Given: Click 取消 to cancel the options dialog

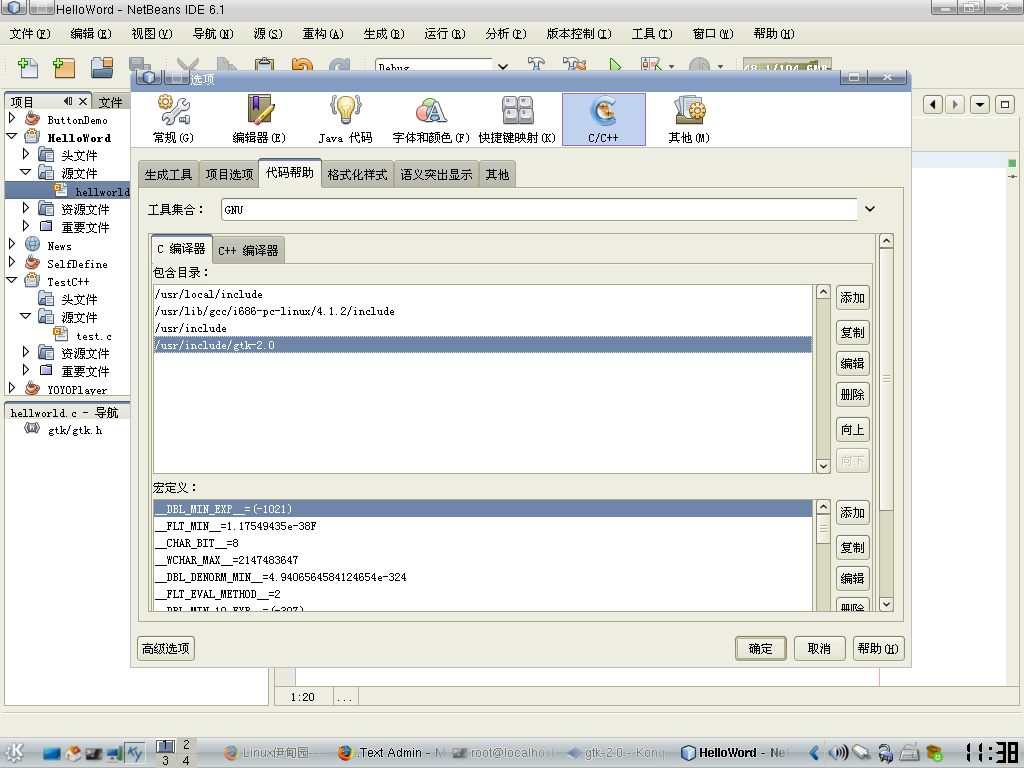Looking at the screenshot, I should [x=819, y=648].
